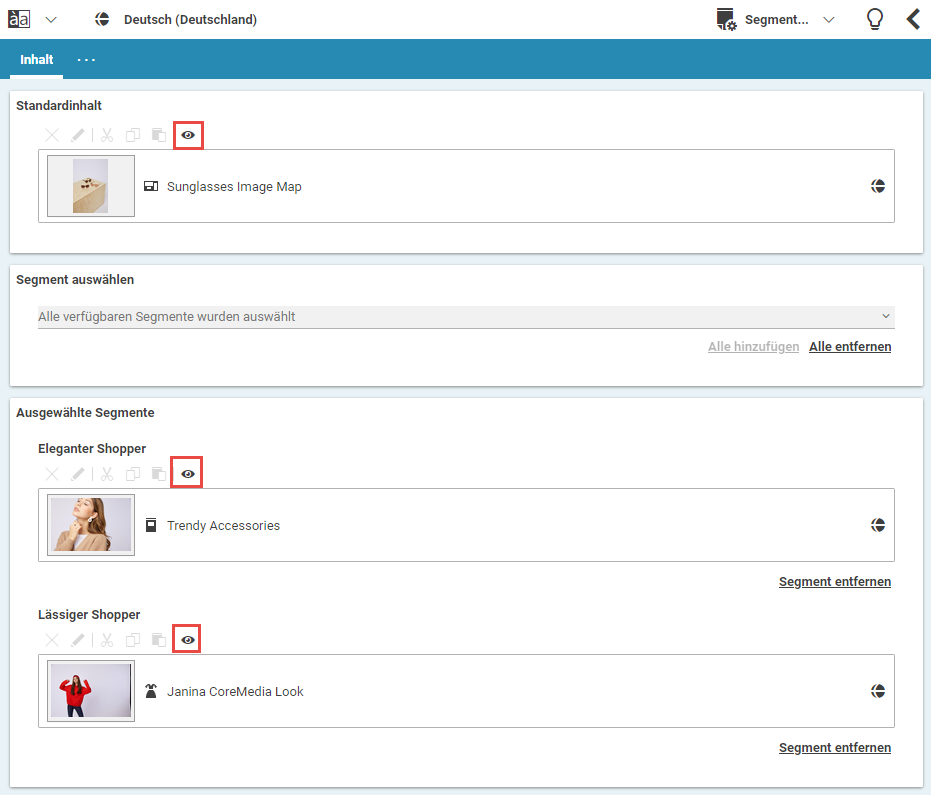Remove Eleganter Shopper via Segment entfernen link

[x=835, y=581]
